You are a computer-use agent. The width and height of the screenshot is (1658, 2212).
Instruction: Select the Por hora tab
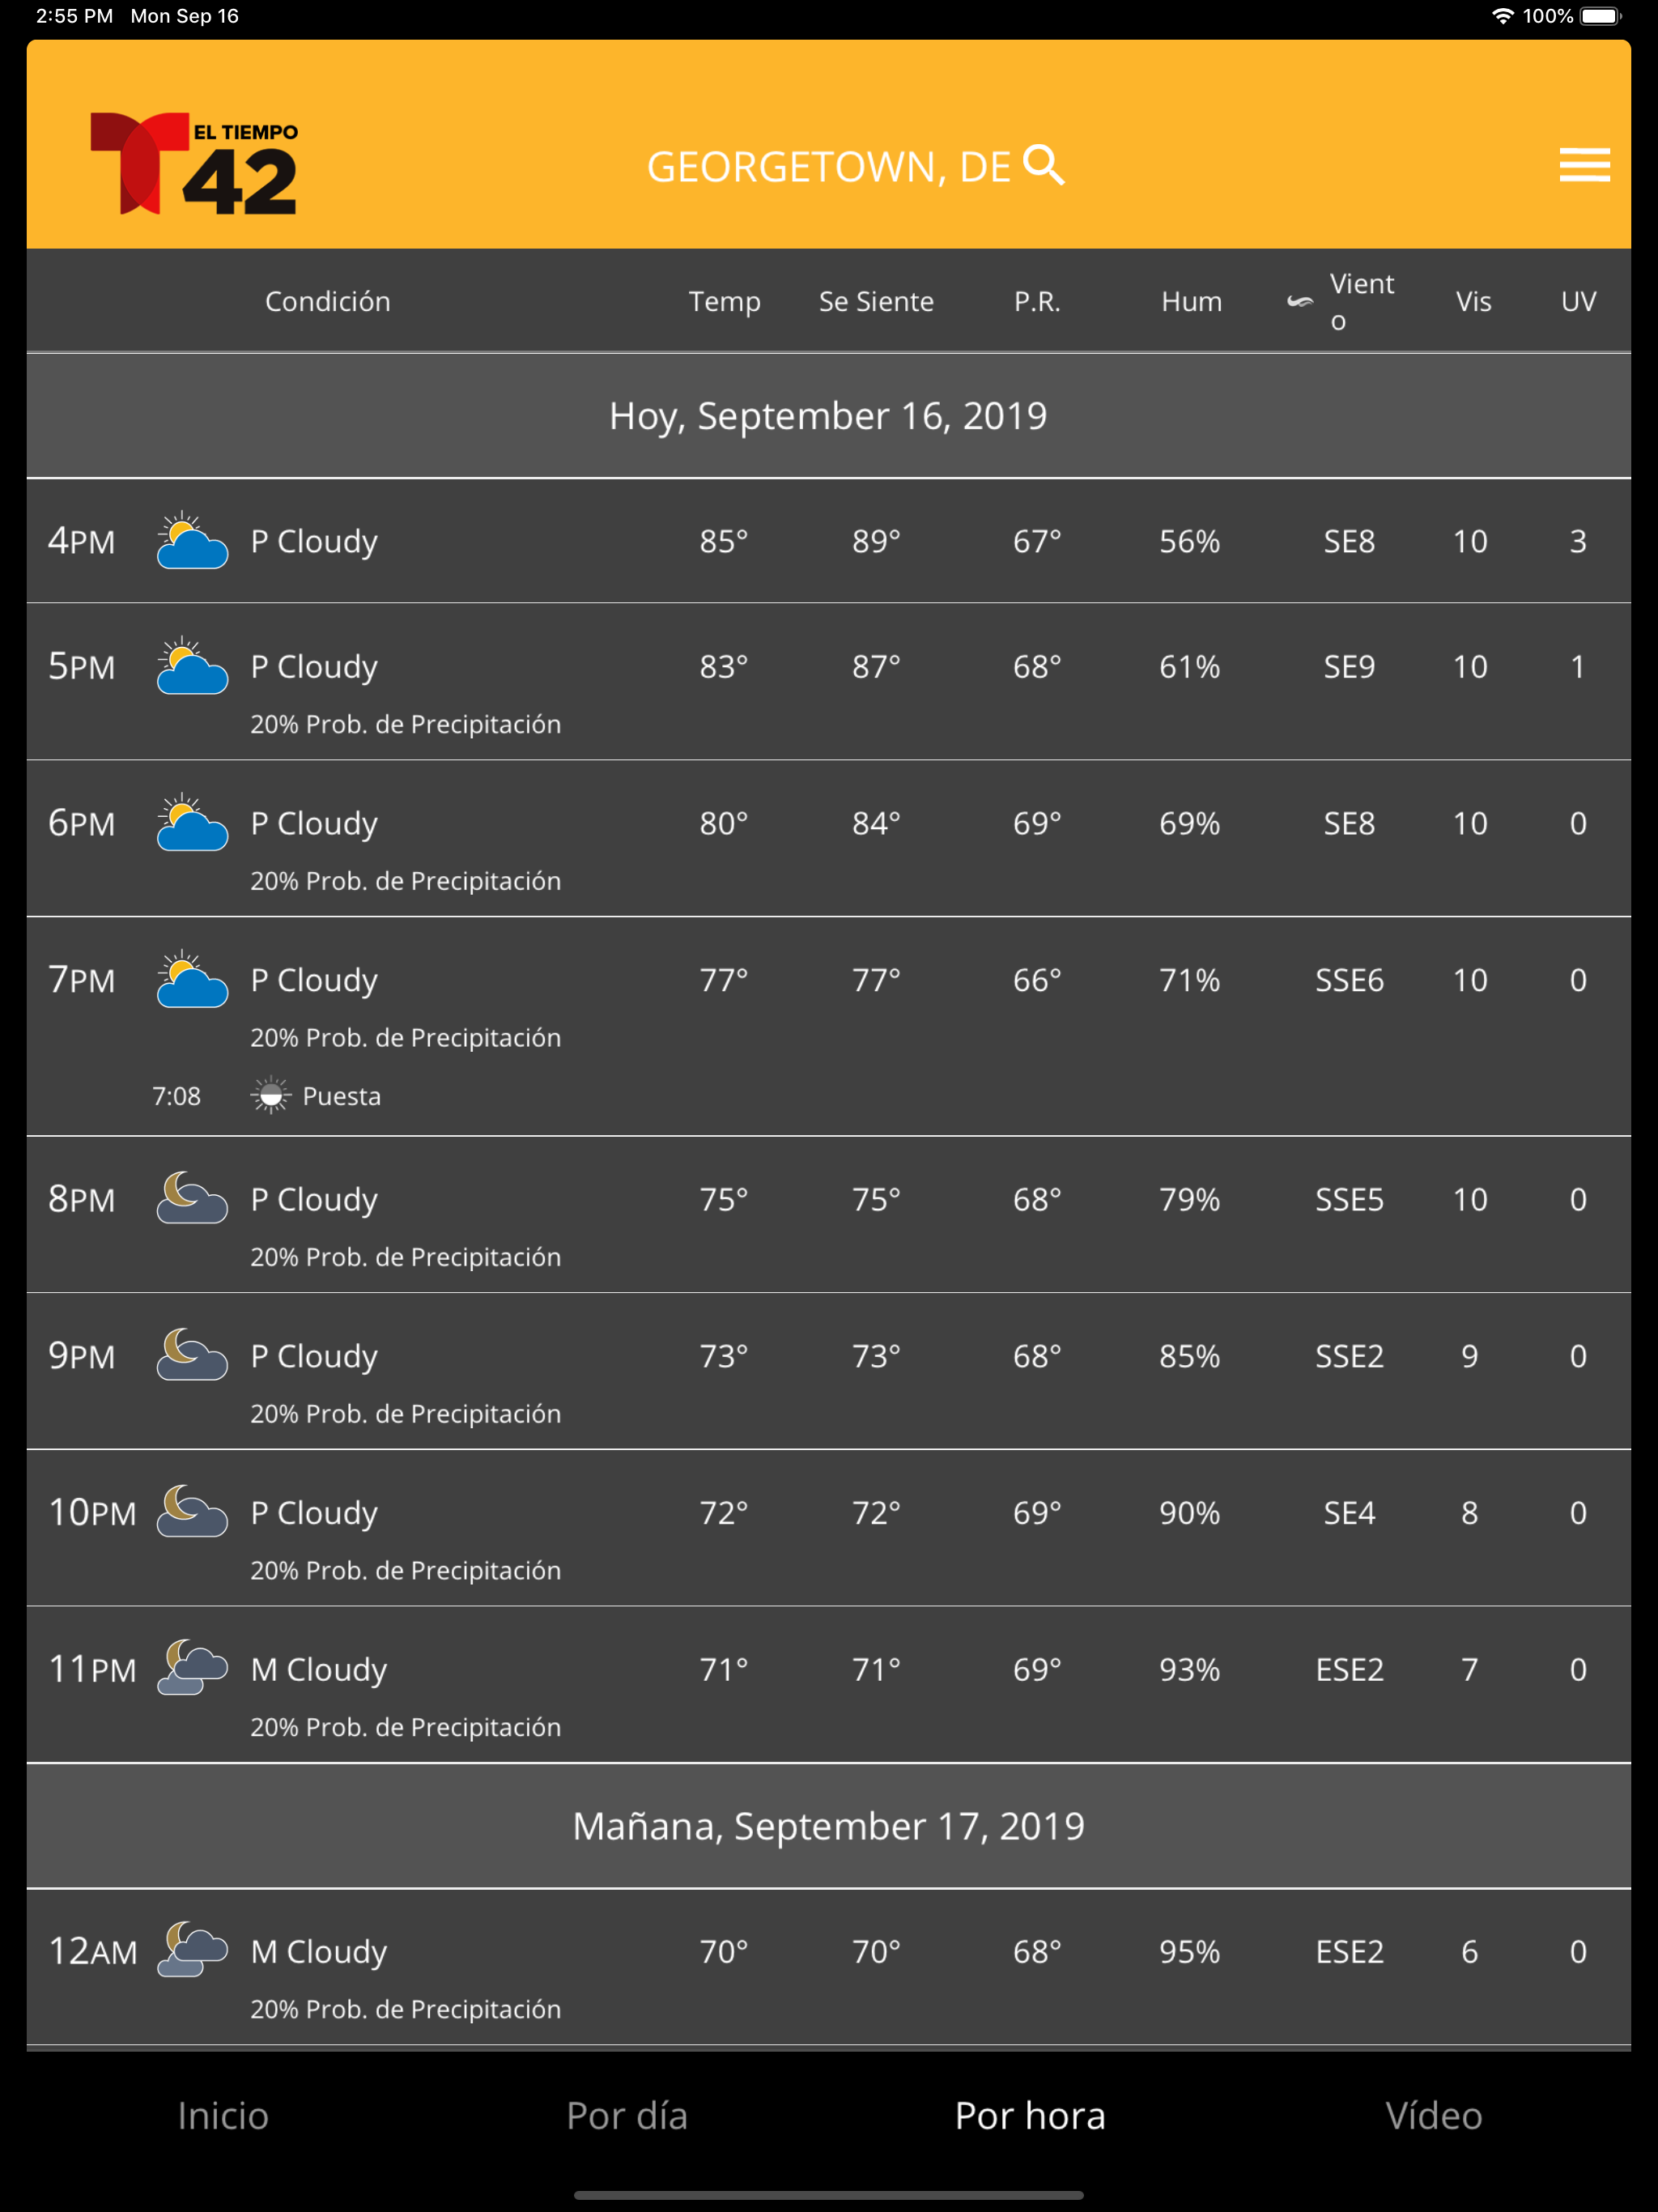[1030, 2115]
